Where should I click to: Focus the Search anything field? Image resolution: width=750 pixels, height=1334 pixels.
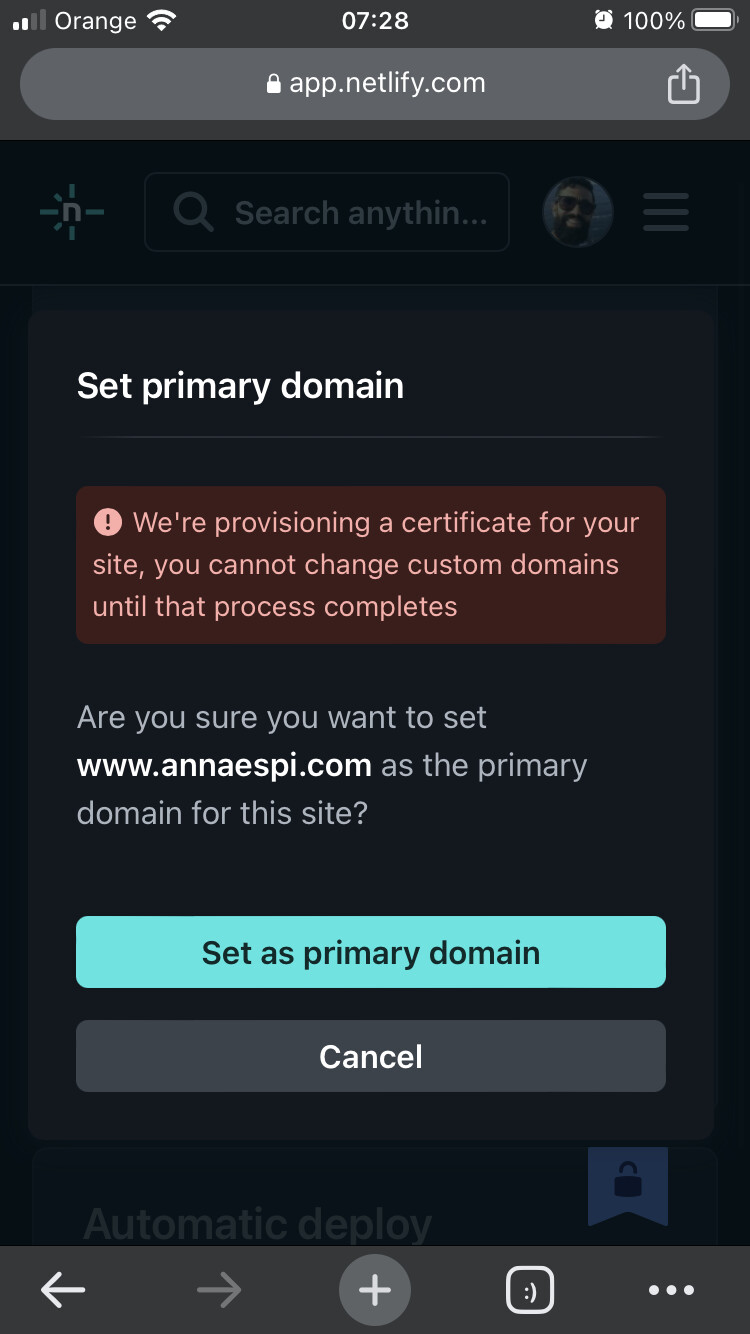click(x=327, y=212)
